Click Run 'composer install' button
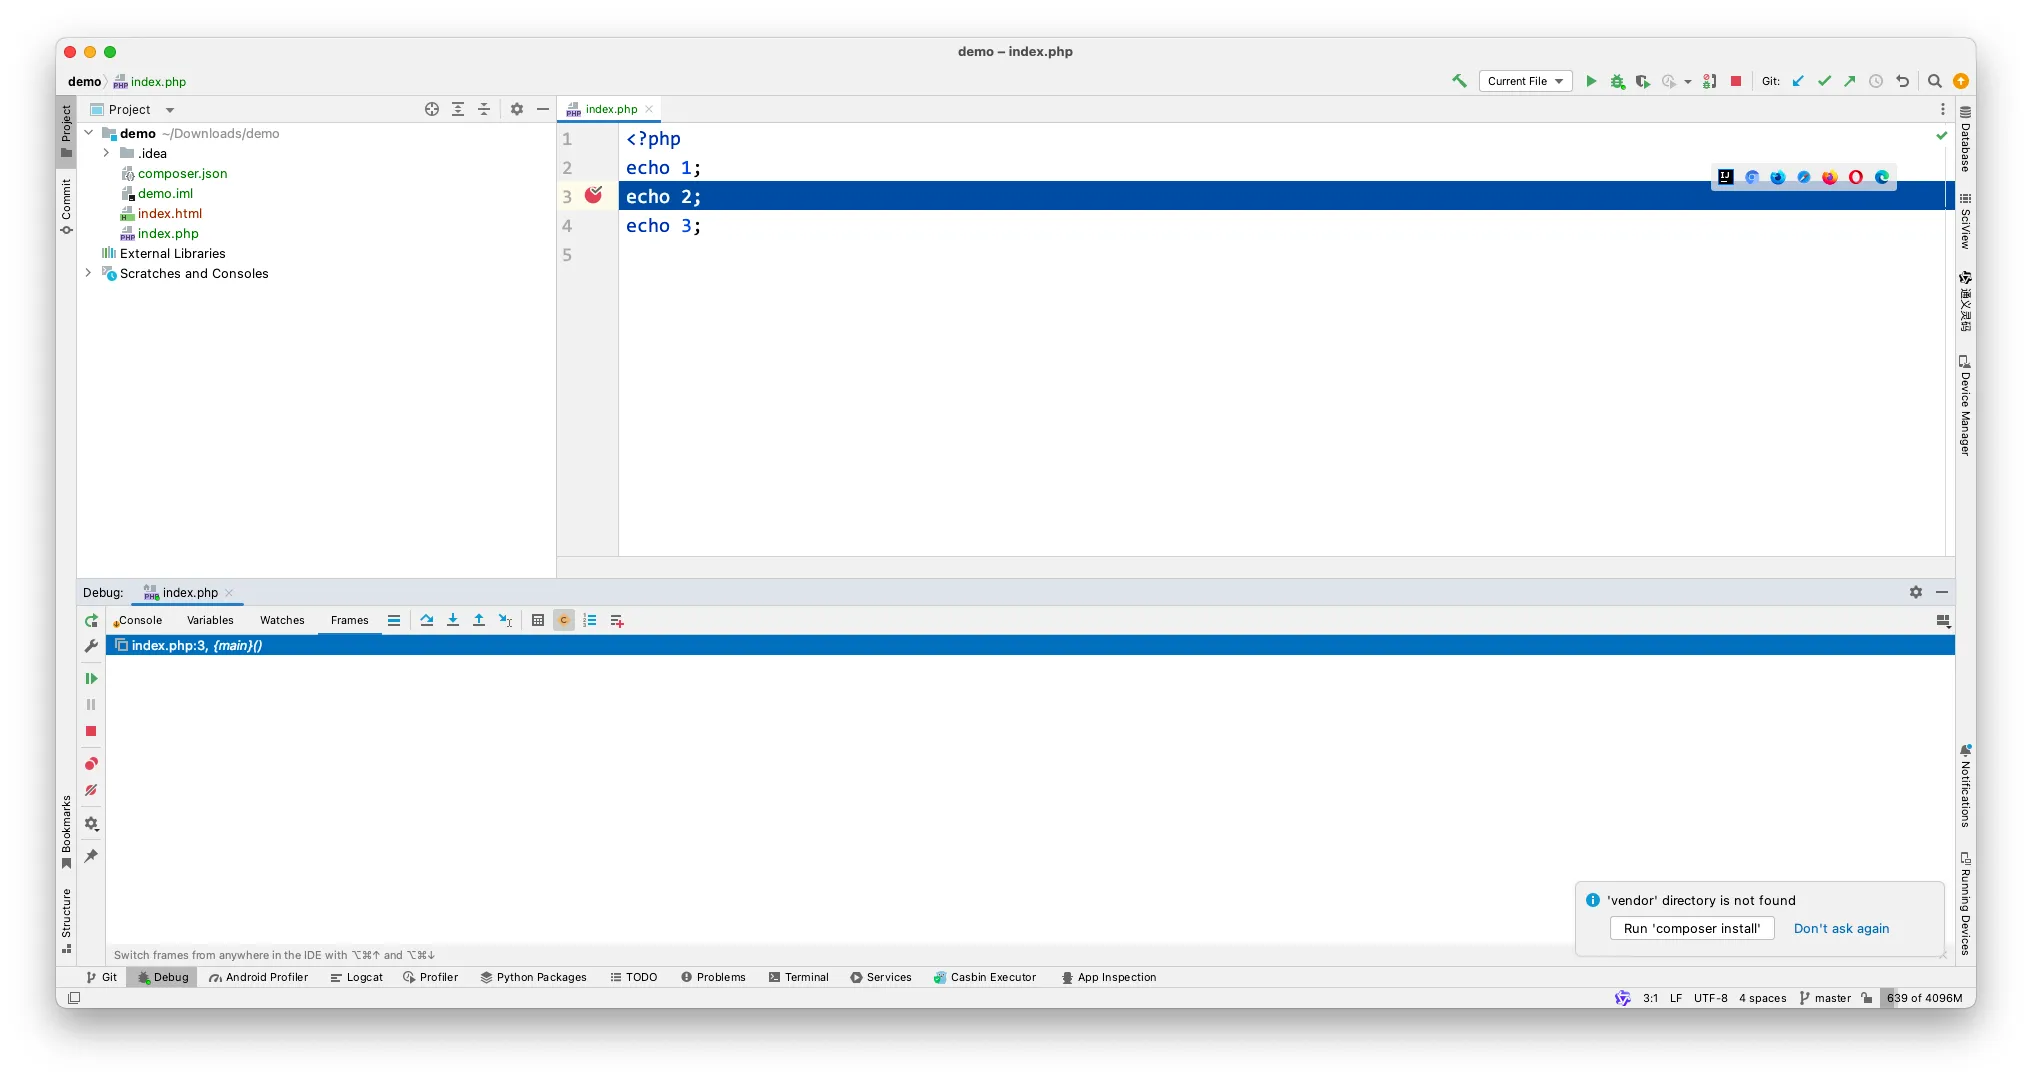This screenshot has width=2032, height=1082. pos(1691,928)
